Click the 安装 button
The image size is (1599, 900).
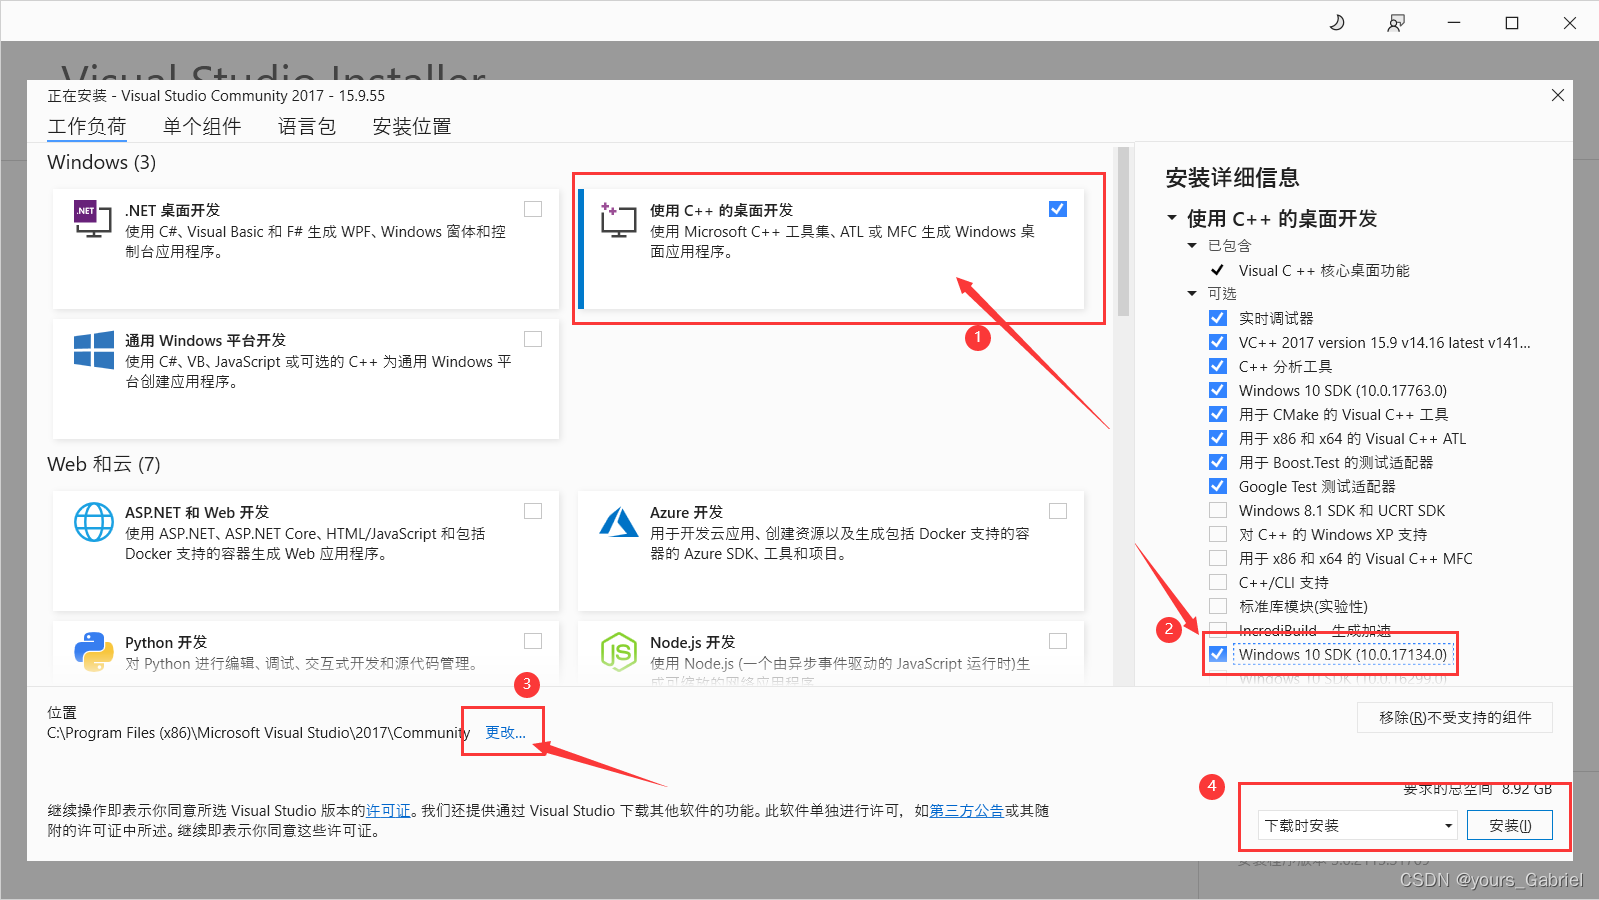1510,825
